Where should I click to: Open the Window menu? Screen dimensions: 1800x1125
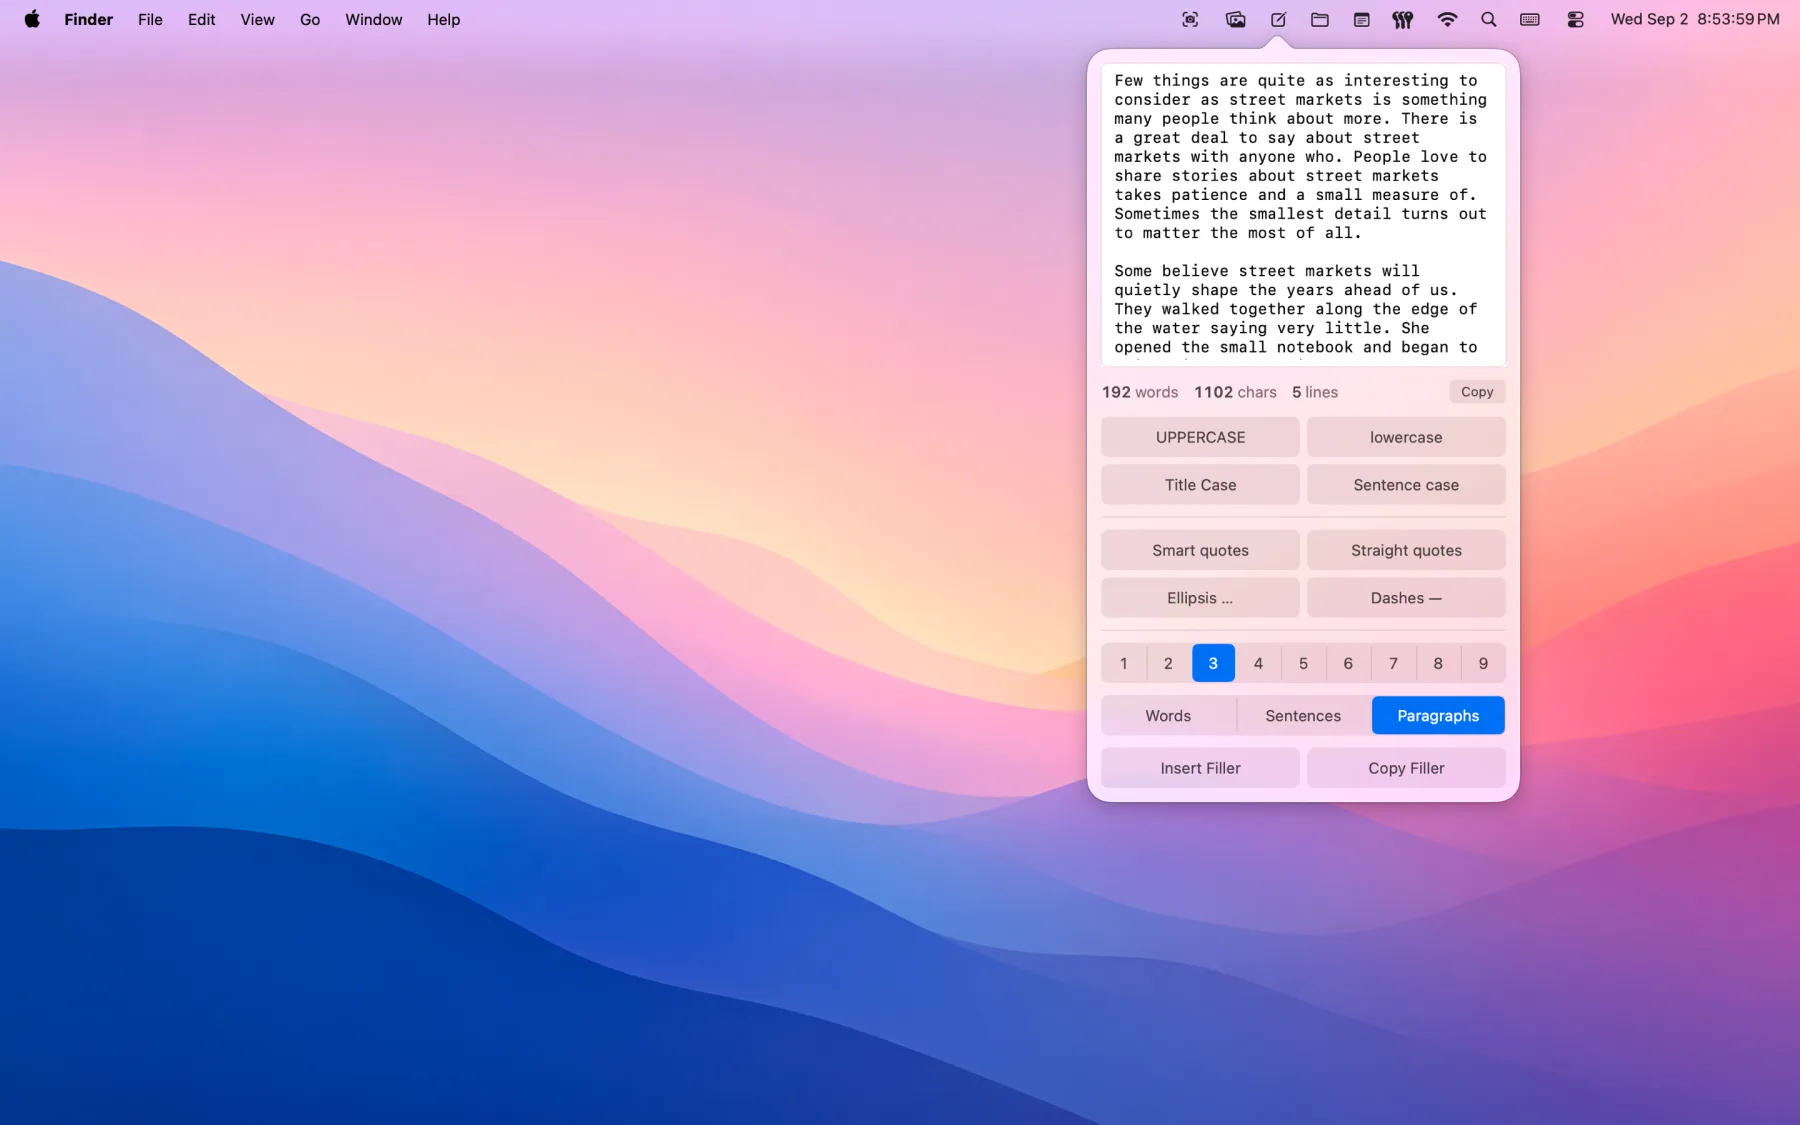point(373,19)
